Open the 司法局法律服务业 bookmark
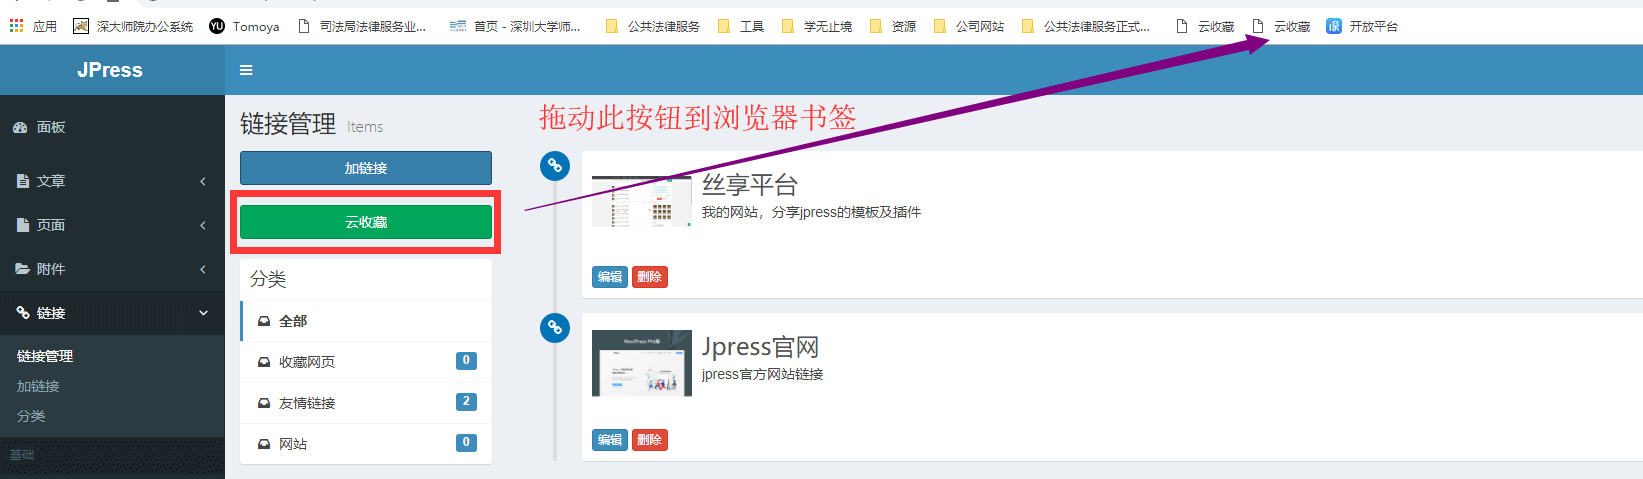The height and width of the screenshot is (479, 1643). pyautogui.click(x=362, y=26)
